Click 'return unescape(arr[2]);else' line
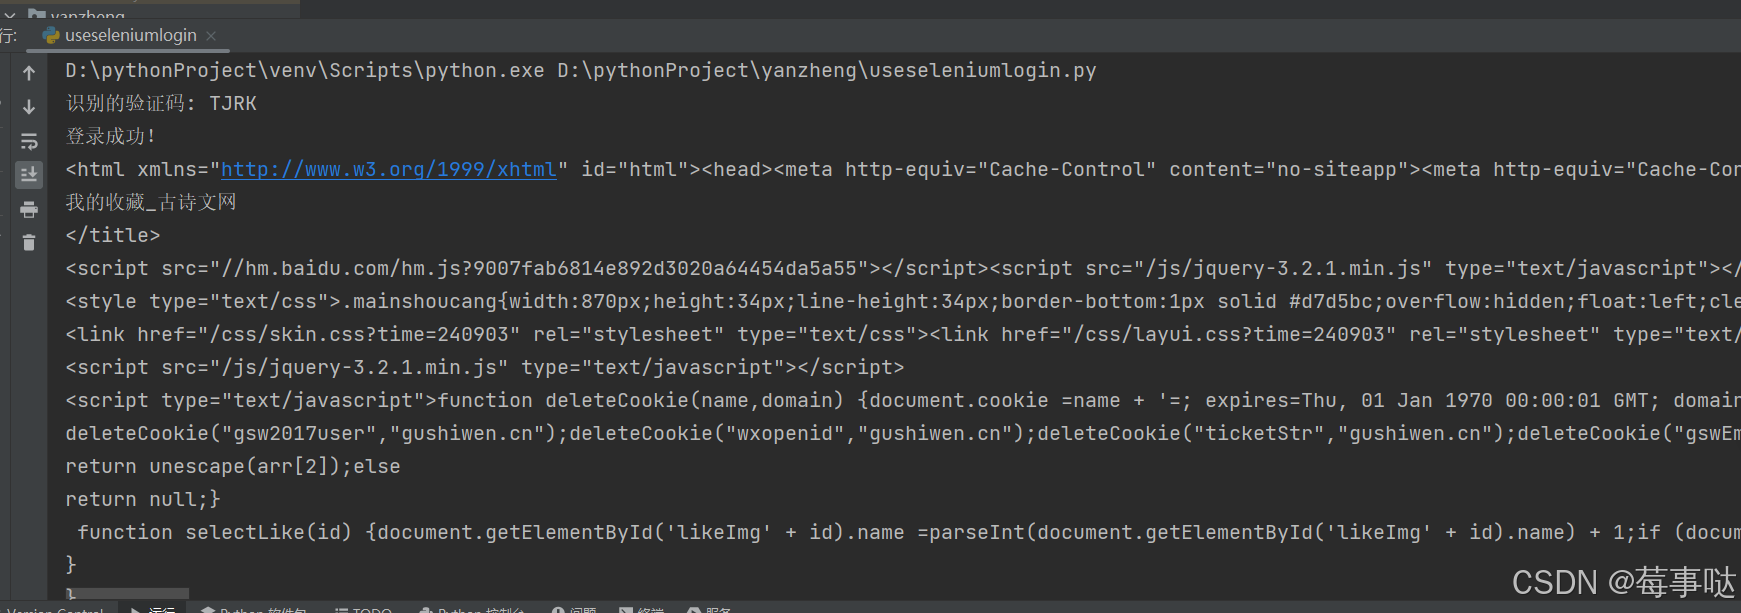Viewport: 1741px width, 613px height. 233,466
